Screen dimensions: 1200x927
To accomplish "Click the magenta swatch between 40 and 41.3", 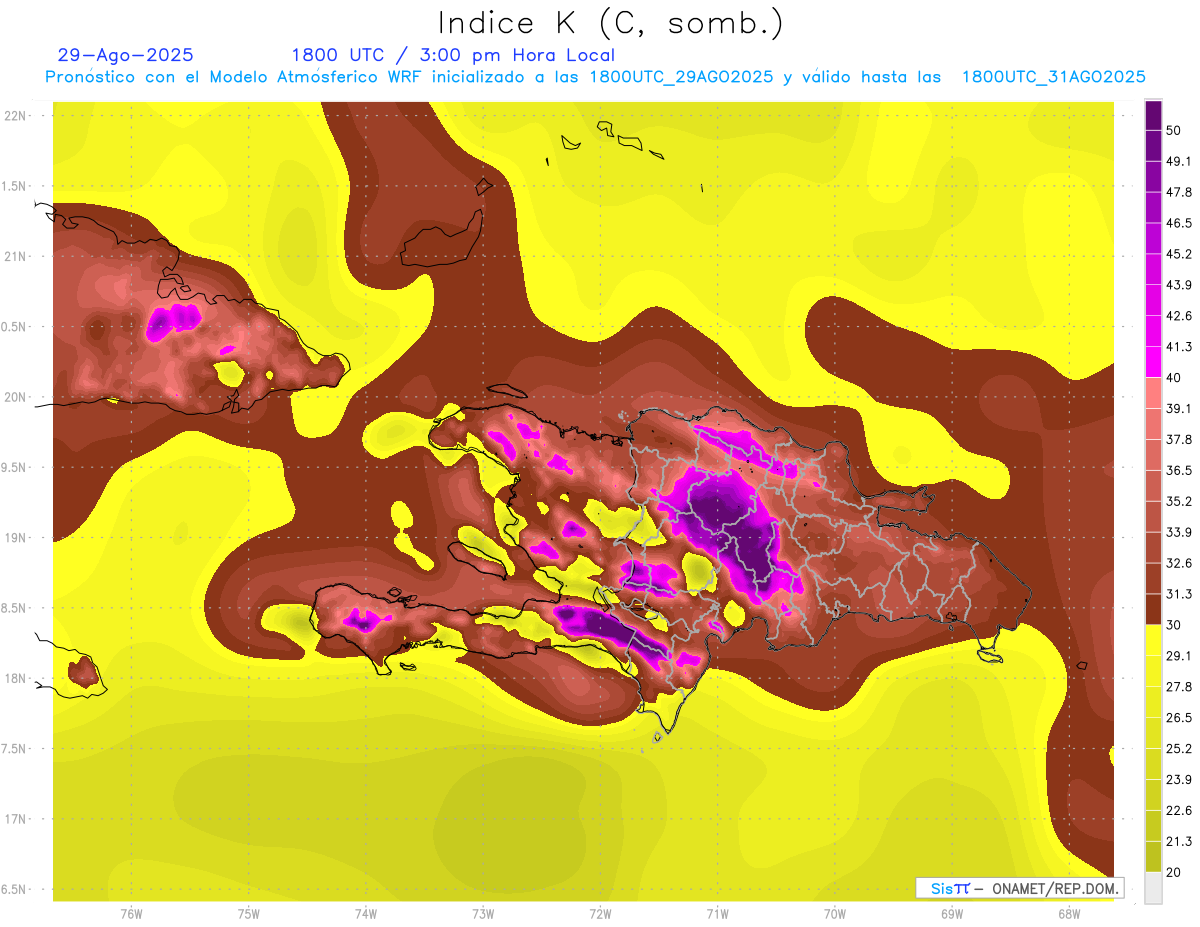I will coord(1153,362).
